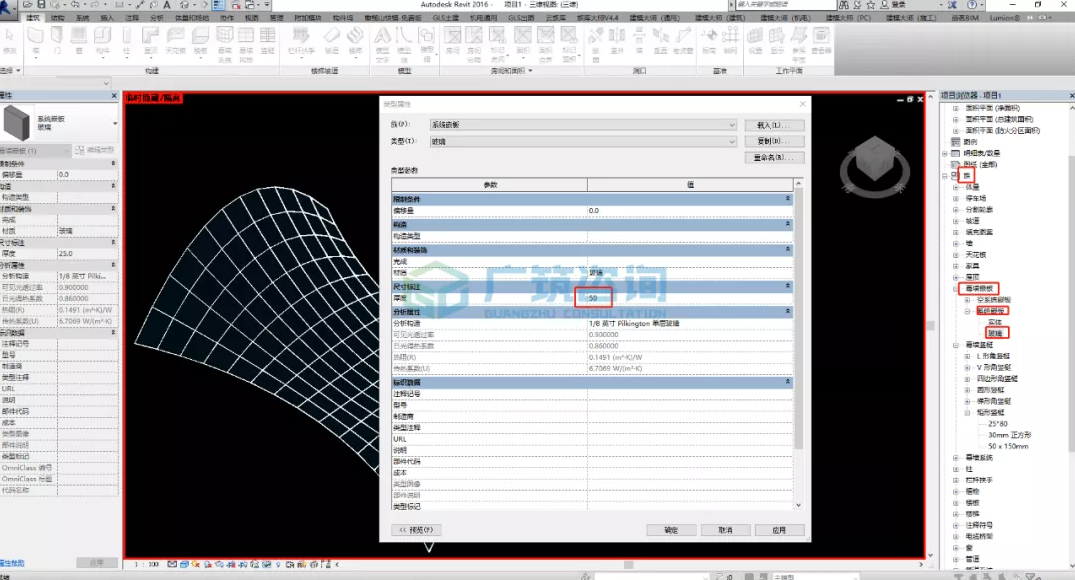
Task: Select the Mullion (竖梃) tool
Action: coord(267,40)
